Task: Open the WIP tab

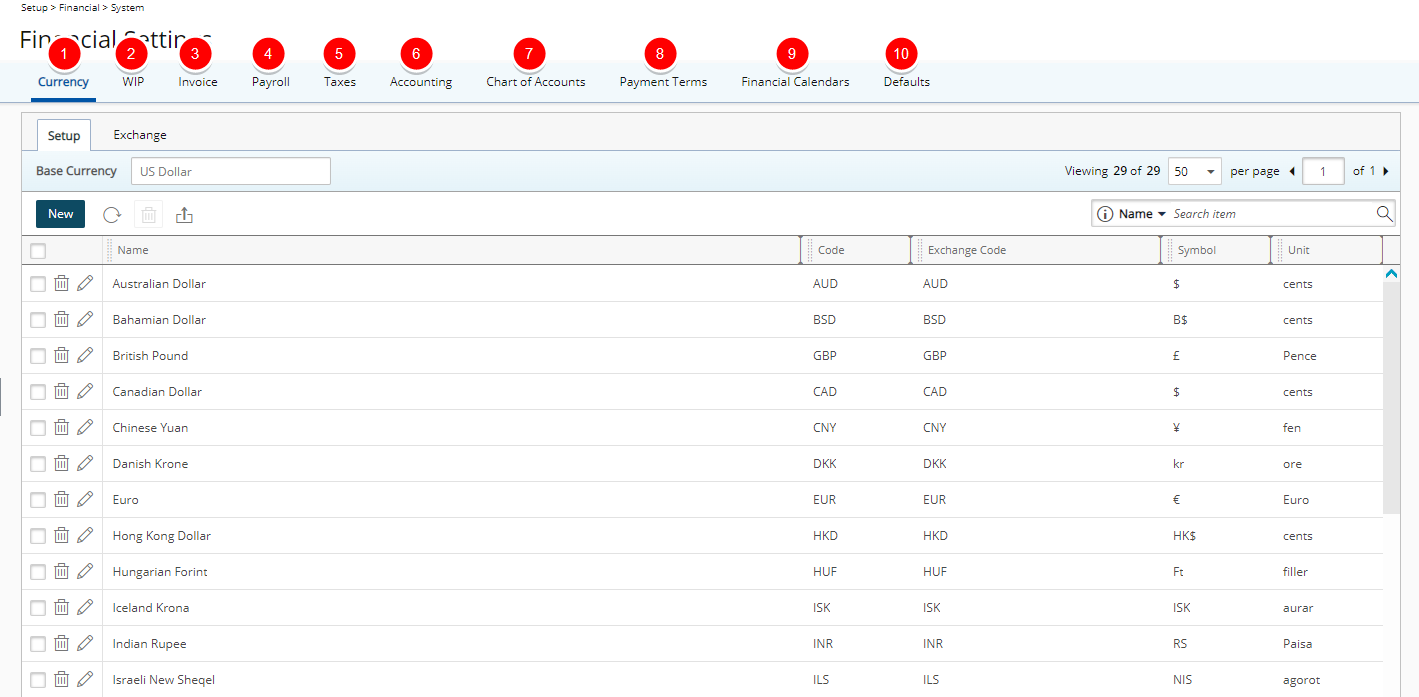Action: 133,82
